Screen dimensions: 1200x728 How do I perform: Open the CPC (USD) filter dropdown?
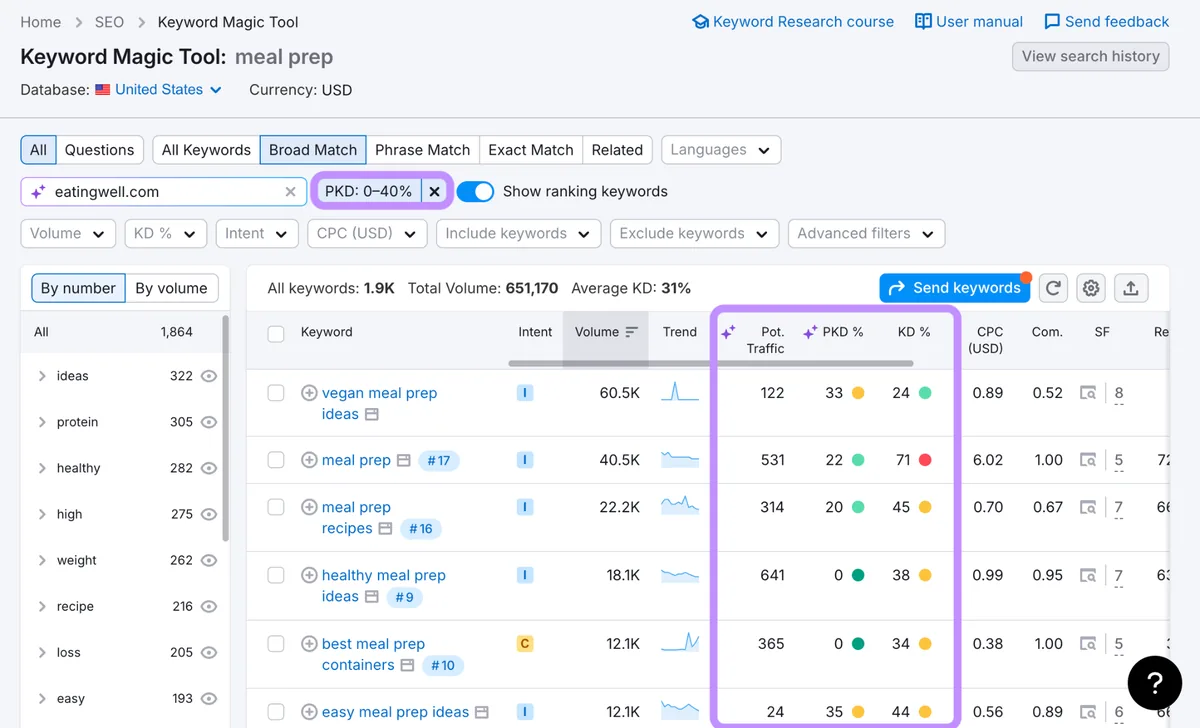(x=367, y=234)
